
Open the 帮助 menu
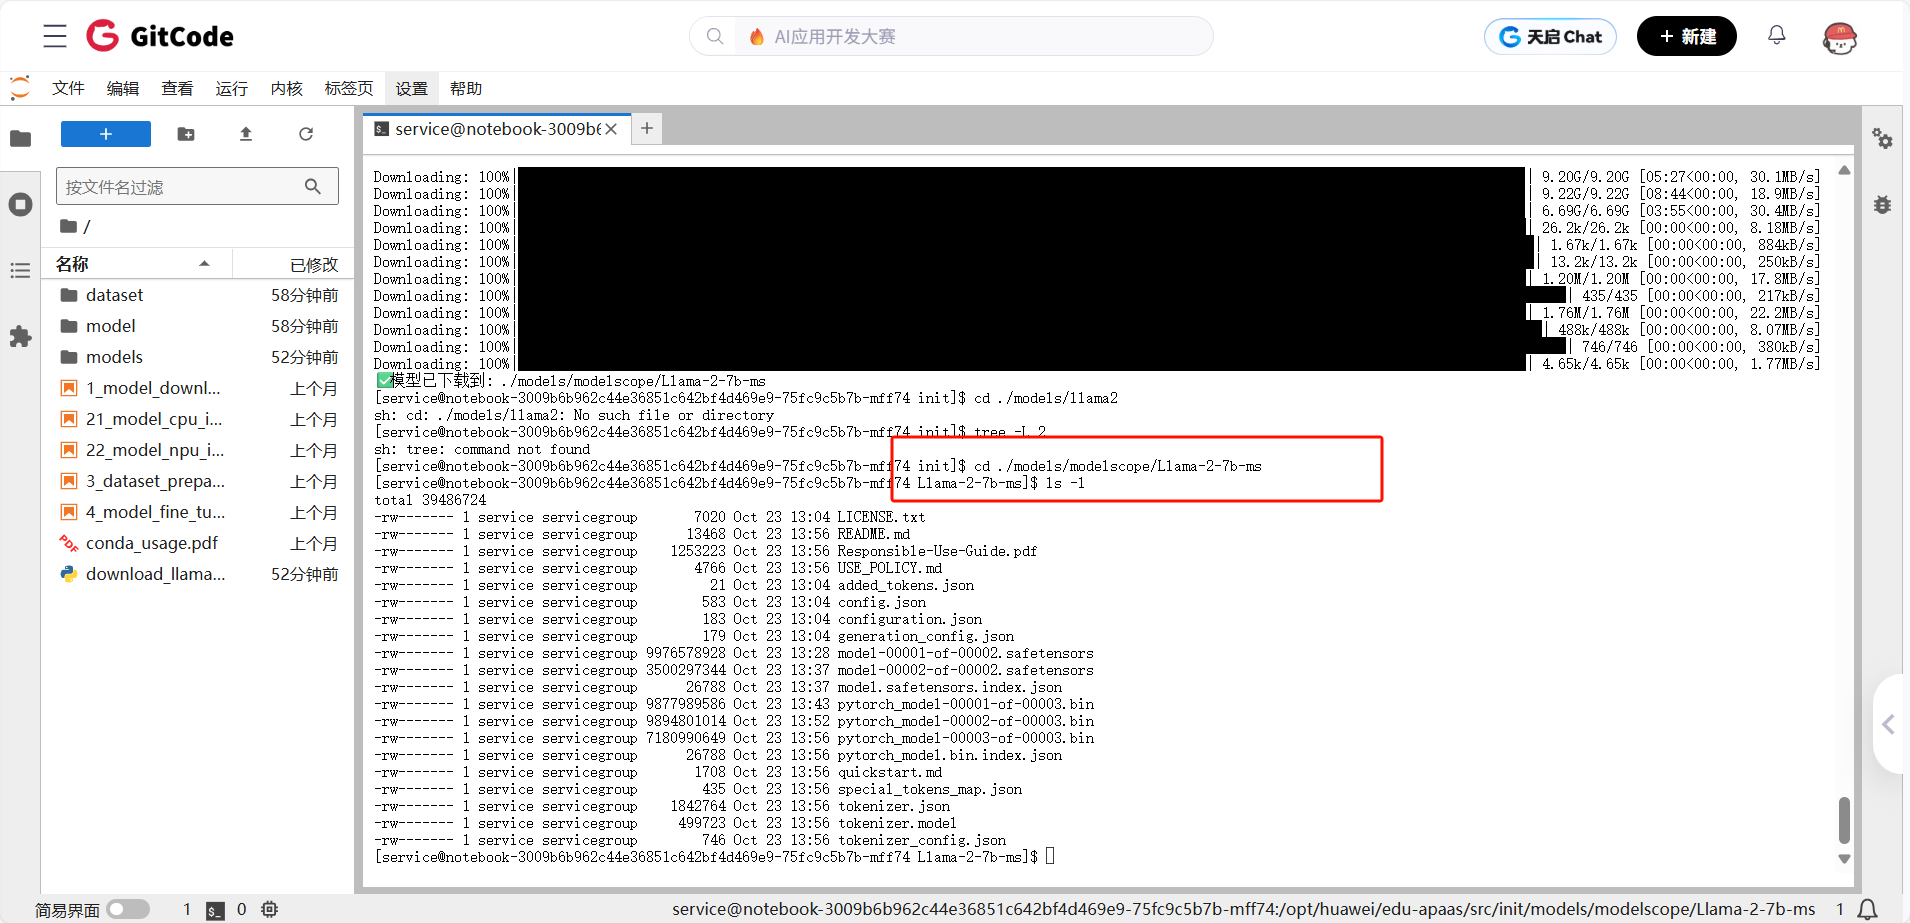[x=466, y=88]
